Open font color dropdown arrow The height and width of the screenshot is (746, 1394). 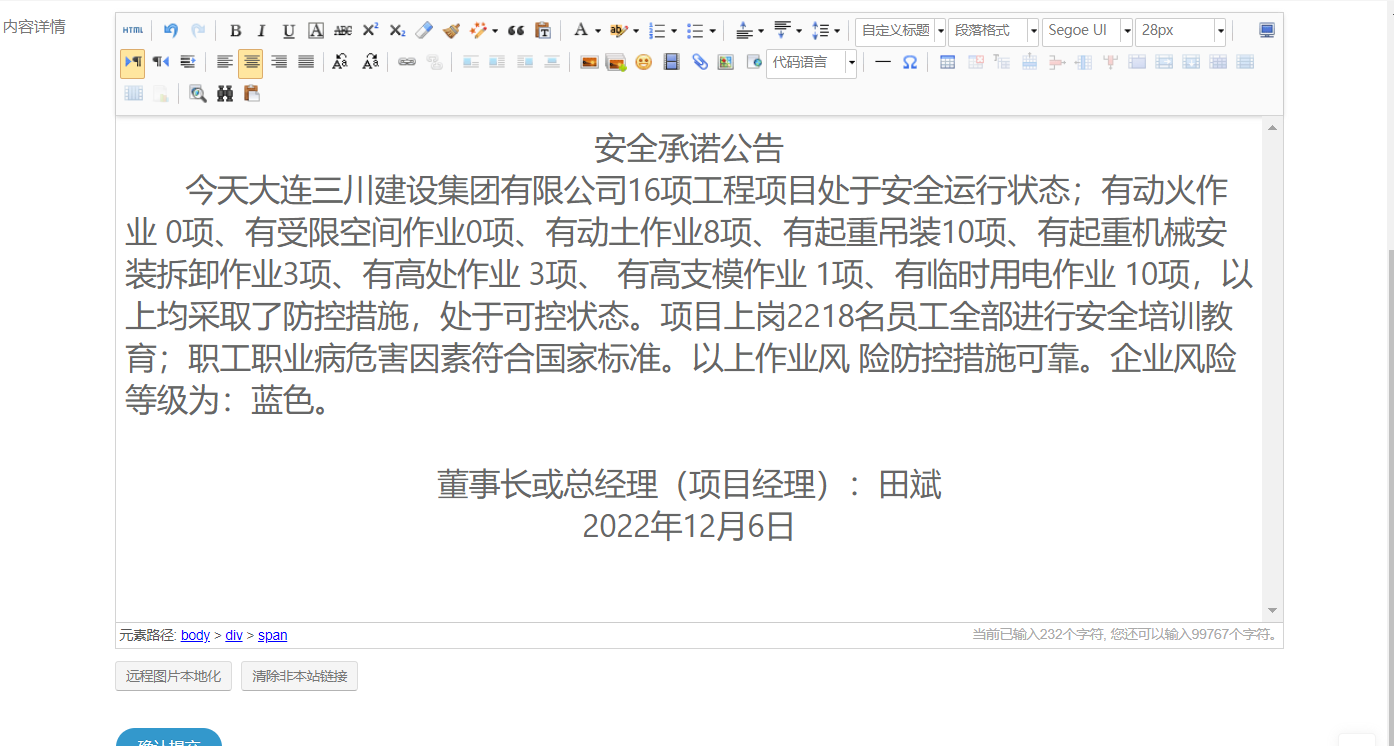(598, 32)
